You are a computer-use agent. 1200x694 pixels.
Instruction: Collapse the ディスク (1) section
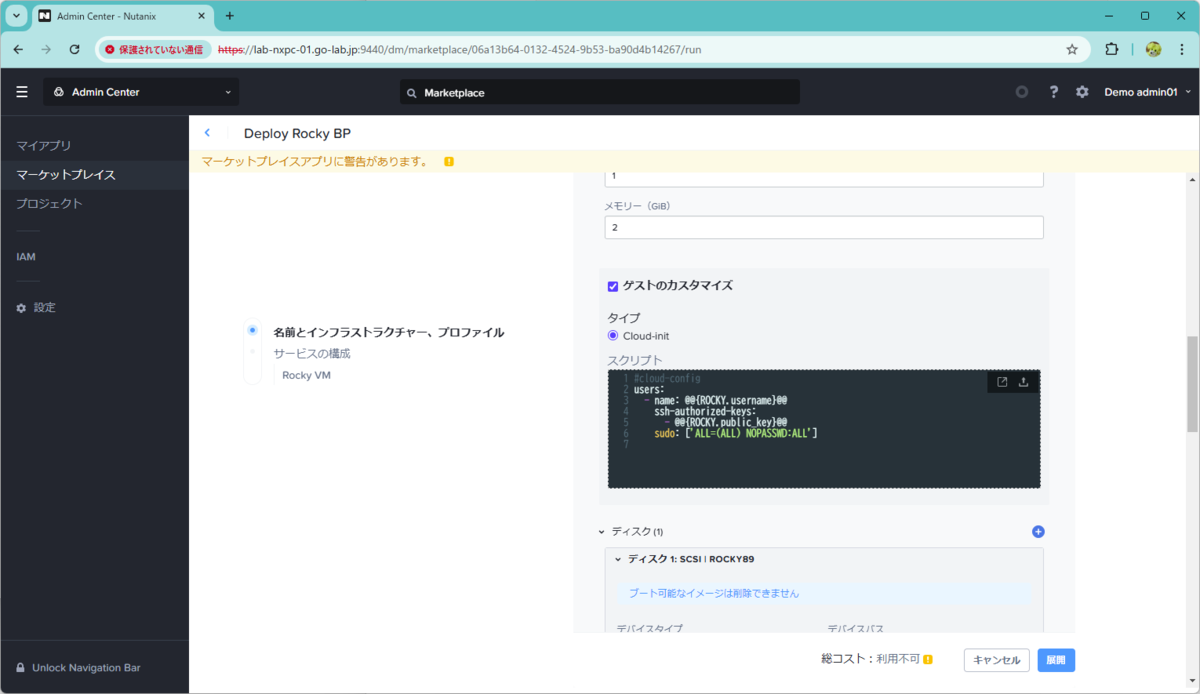pyautogui.click(x=601, y=532)
